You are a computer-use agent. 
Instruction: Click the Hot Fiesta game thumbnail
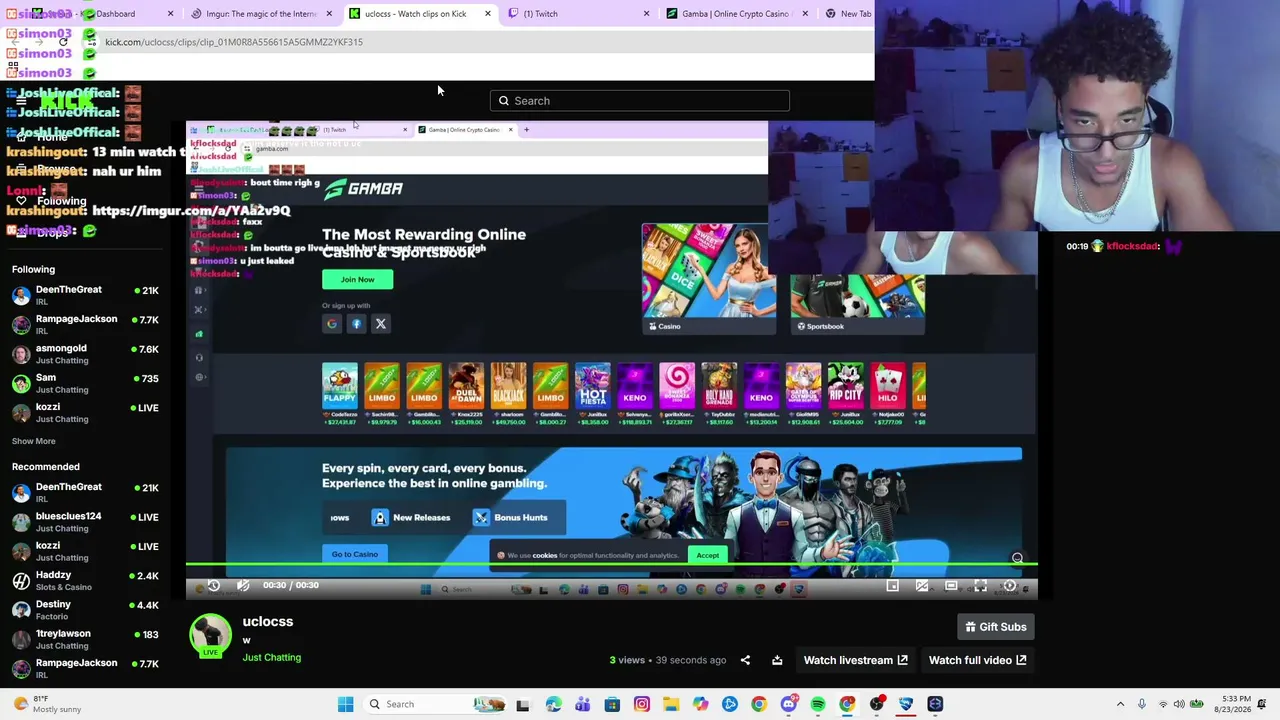click(x=593, y=388)
